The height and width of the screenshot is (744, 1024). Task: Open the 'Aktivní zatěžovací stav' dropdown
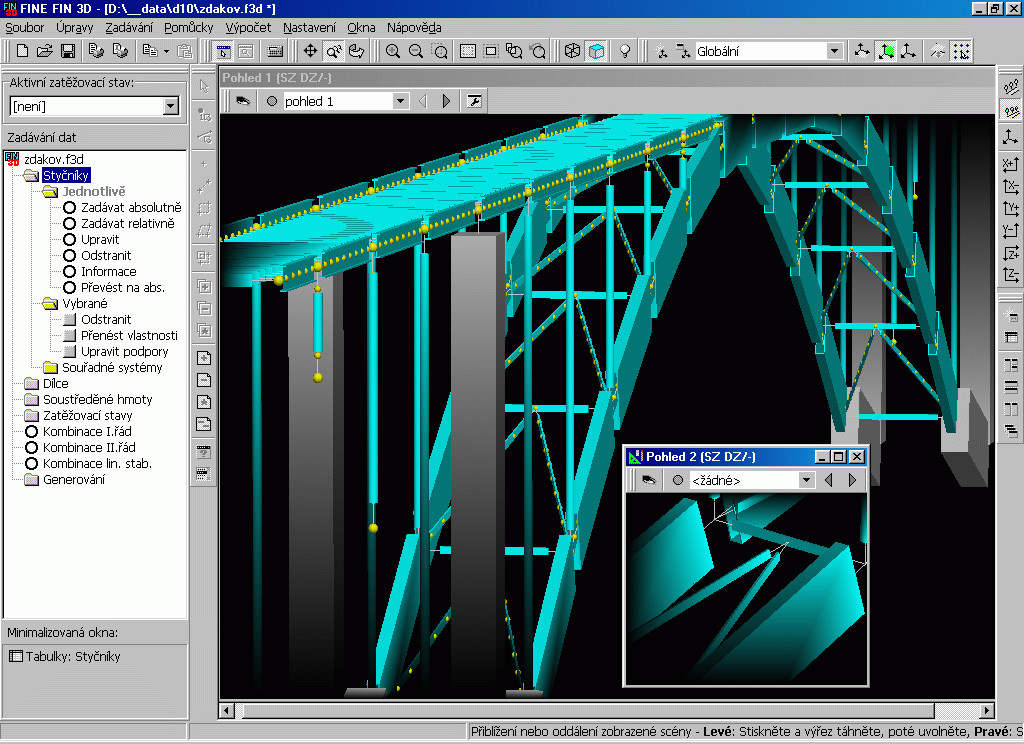pyautogui.click(x=170, y=106)
